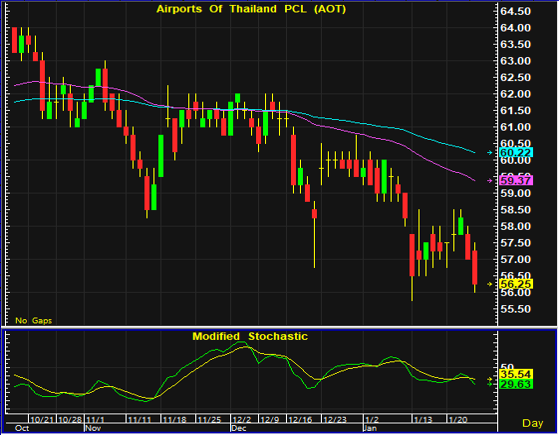The image size is (559, 435).
Task: Click the 57.00 price axis label
Action: coord(515,259)
